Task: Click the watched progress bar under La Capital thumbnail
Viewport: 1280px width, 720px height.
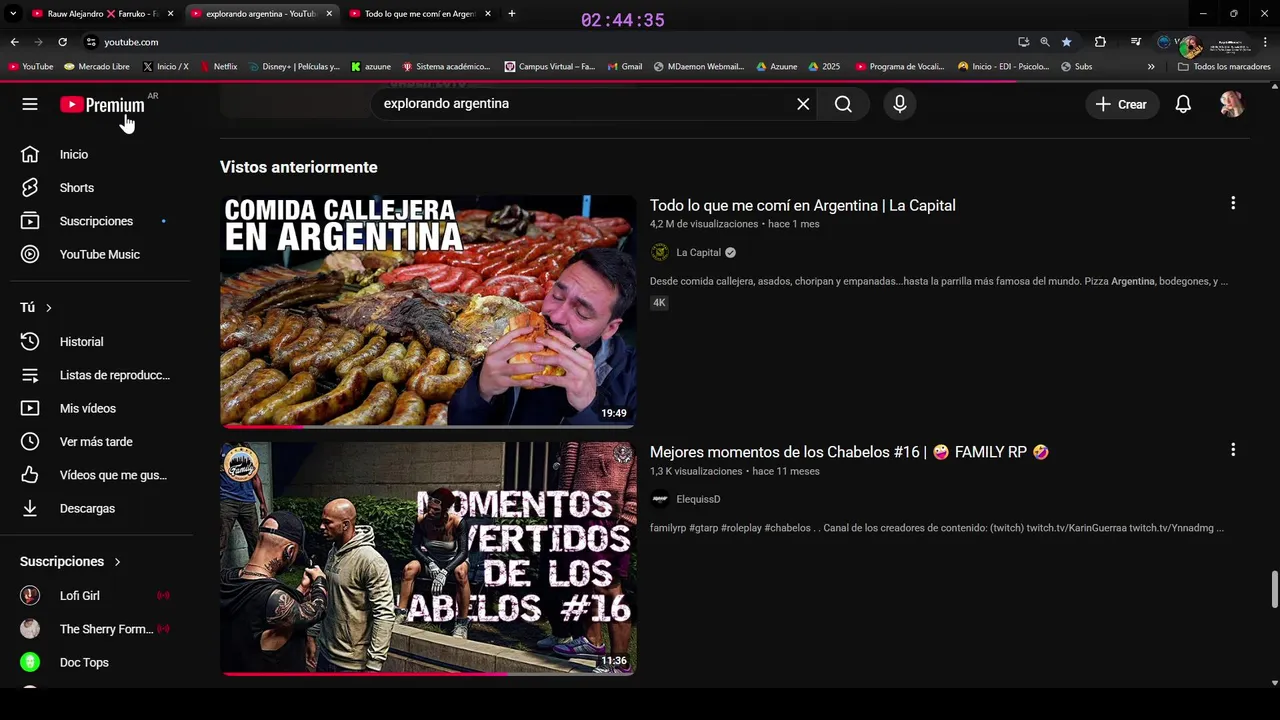Action: tap(428, 426)
